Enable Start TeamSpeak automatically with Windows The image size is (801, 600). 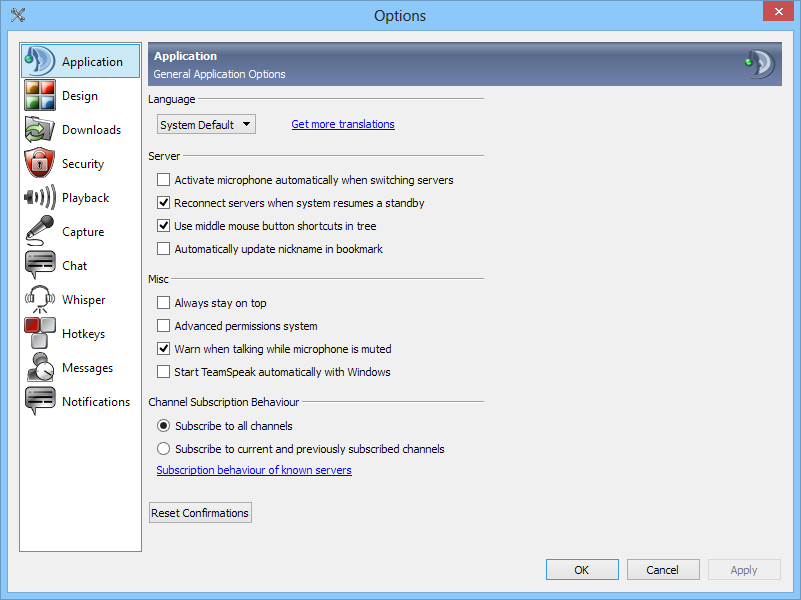164,372
